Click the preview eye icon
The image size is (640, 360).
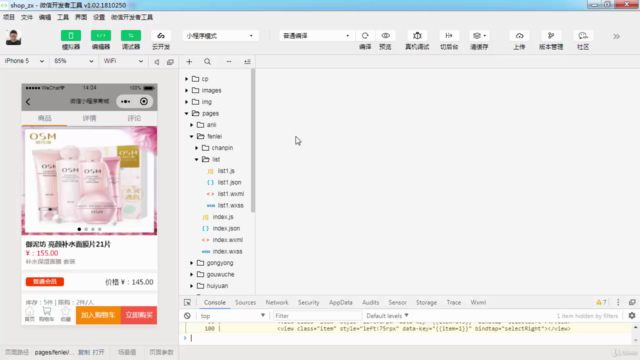[385, 36]
